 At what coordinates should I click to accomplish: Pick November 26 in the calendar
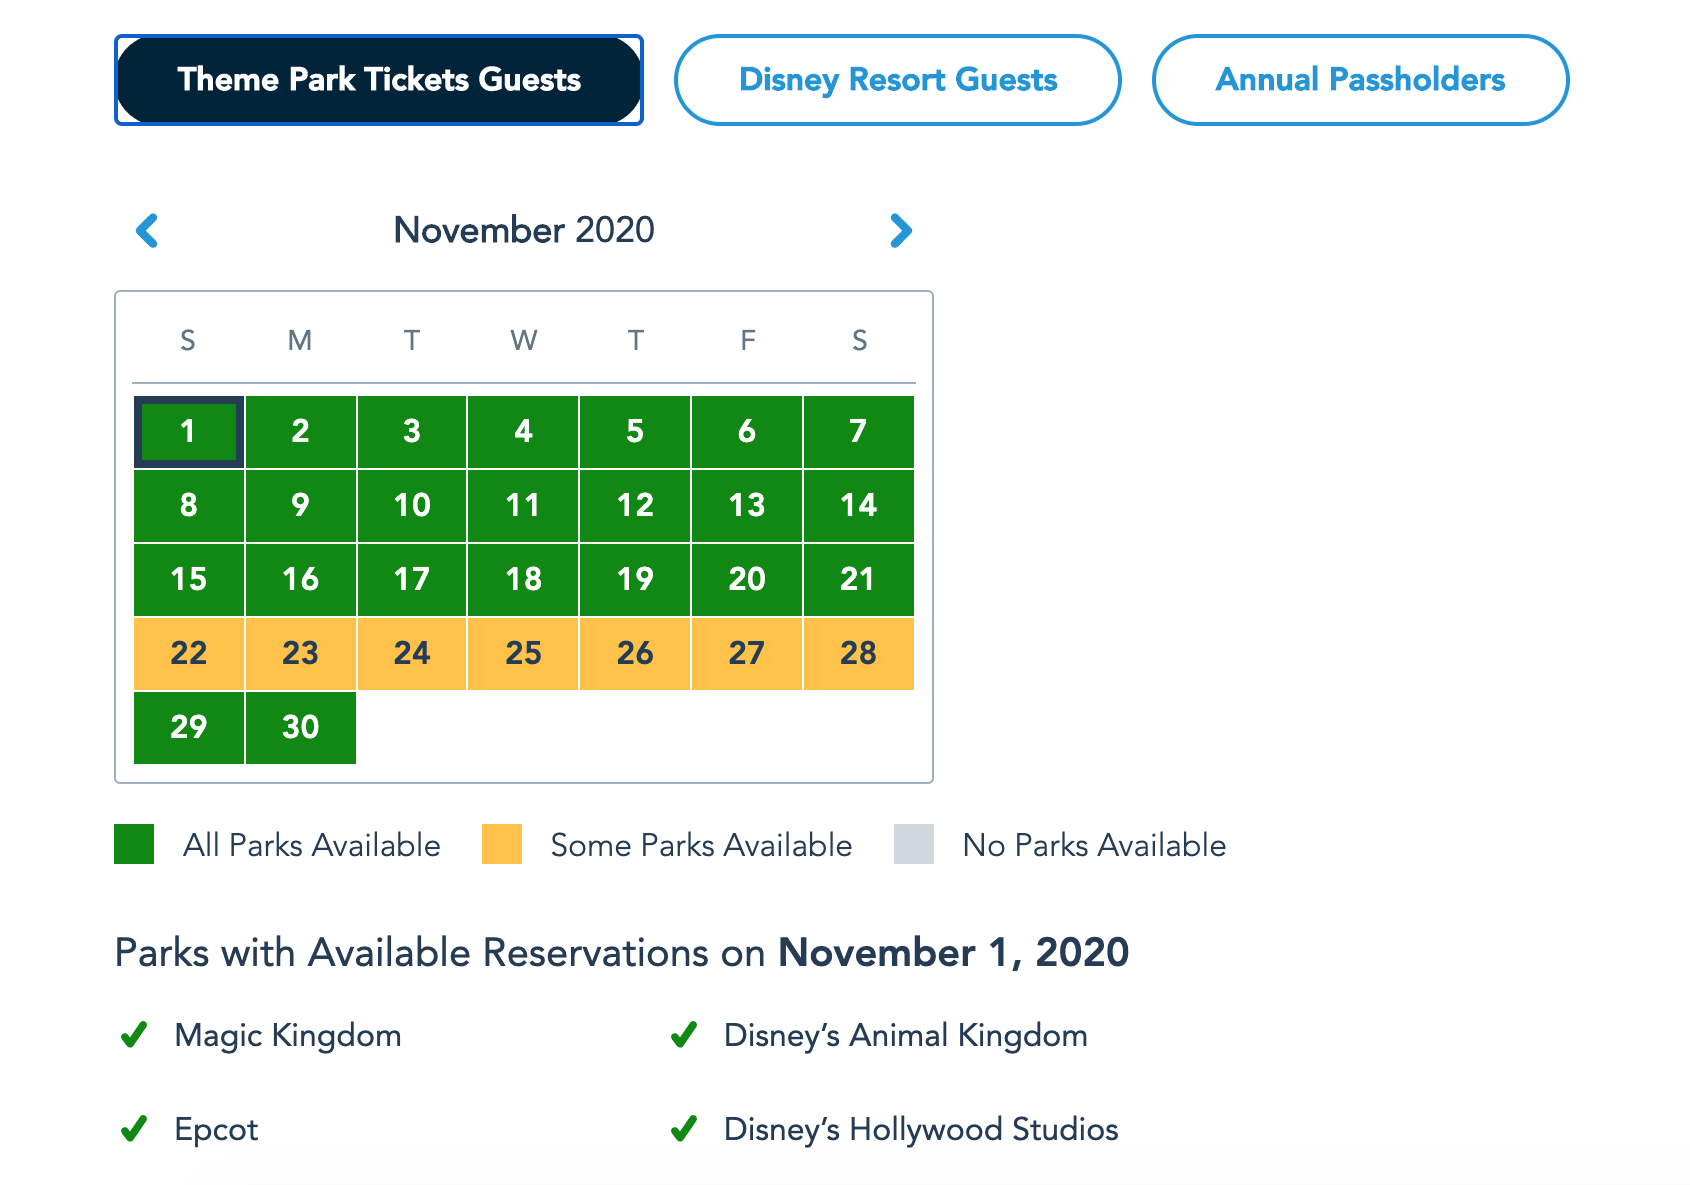tap(635, 653)
